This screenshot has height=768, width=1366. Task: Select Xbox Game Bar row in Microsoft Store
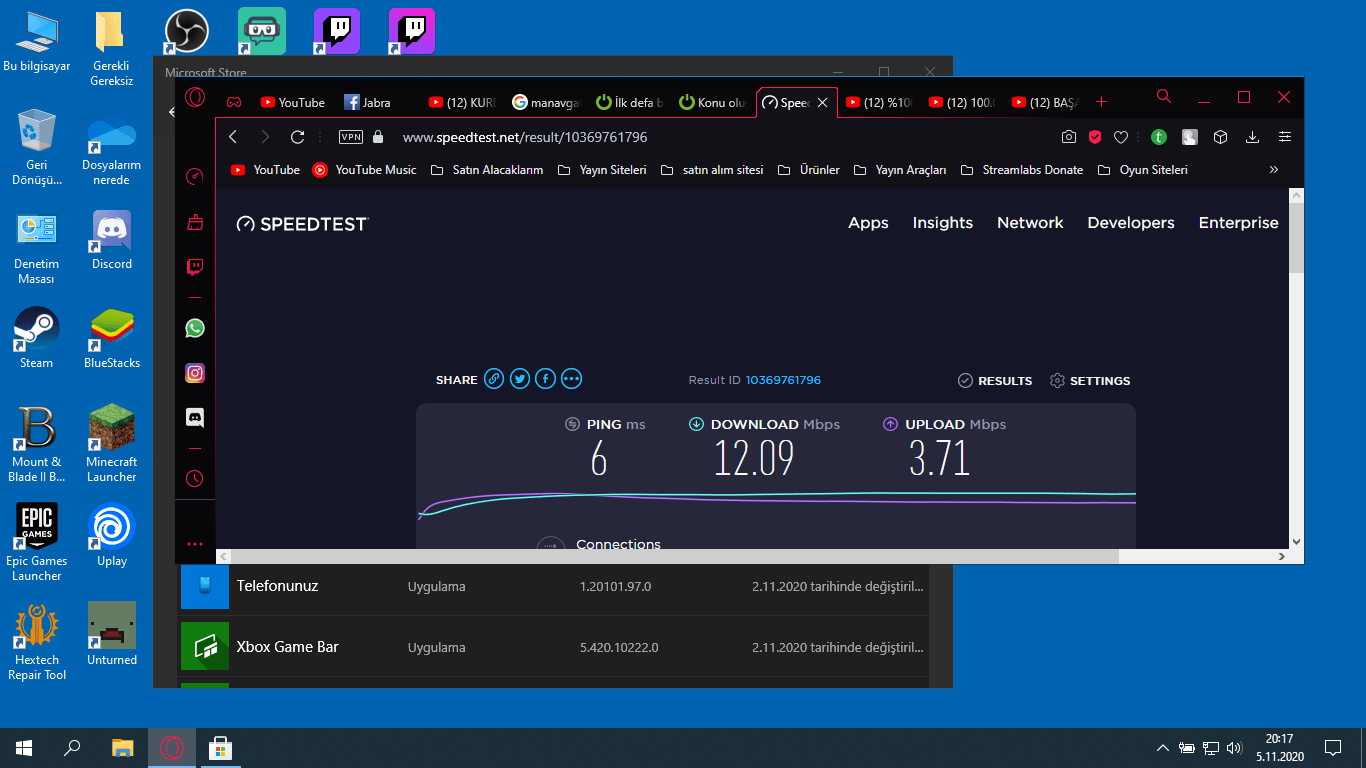553,647
